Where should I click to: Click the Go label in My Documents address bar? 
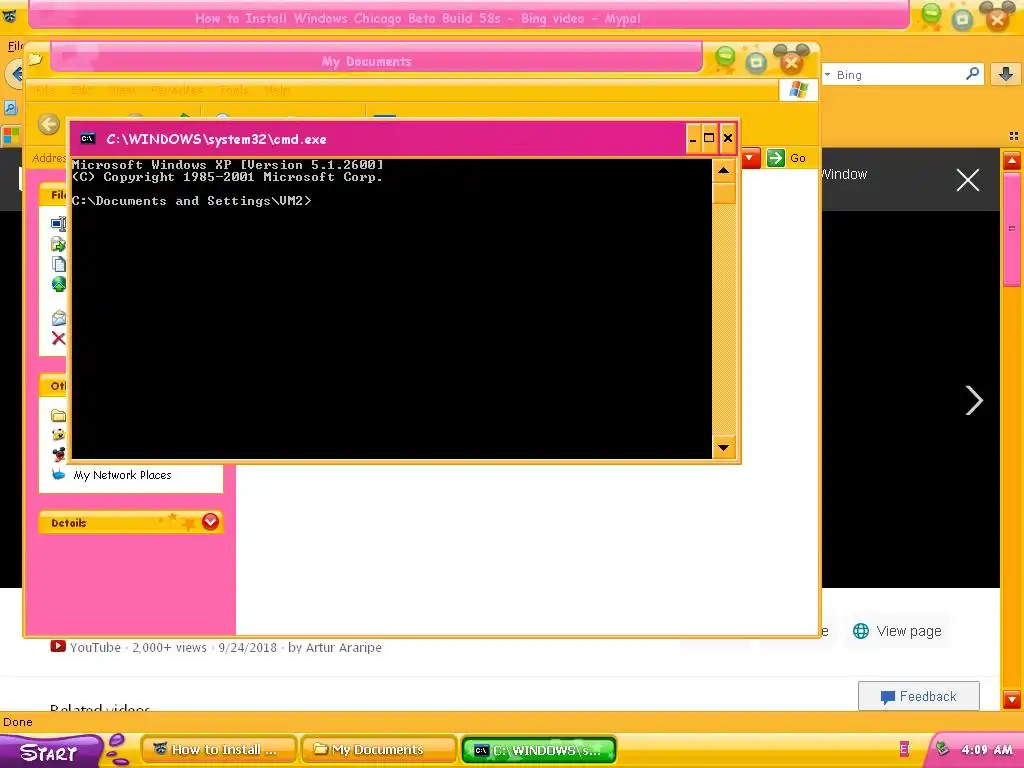click(x=797, y=158)
